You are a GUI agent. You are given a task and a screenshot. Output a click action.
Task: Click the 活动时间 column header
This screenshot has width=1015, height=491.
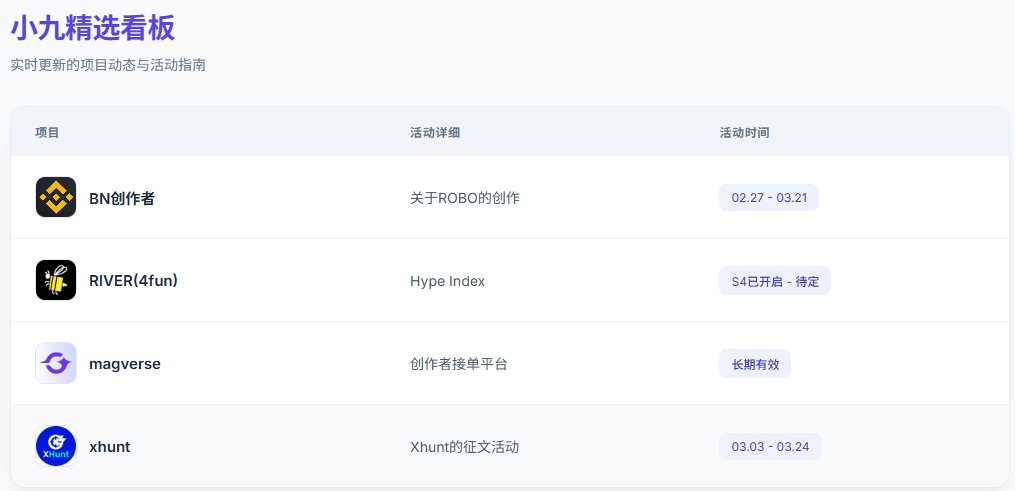[744, 132]
